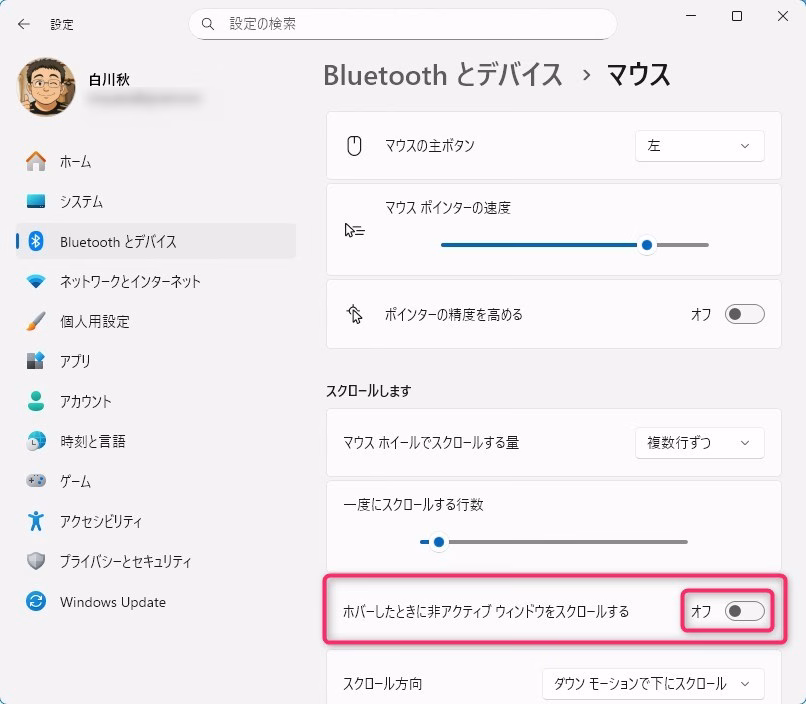Click the 設定の検索 search box
The width and height of the screenshot is (806, 704).
(402, 23)
